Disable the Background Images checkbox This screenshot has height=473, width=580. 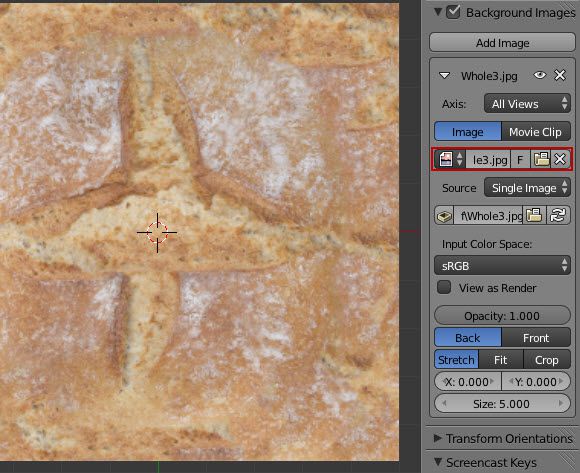pos(453,12)
